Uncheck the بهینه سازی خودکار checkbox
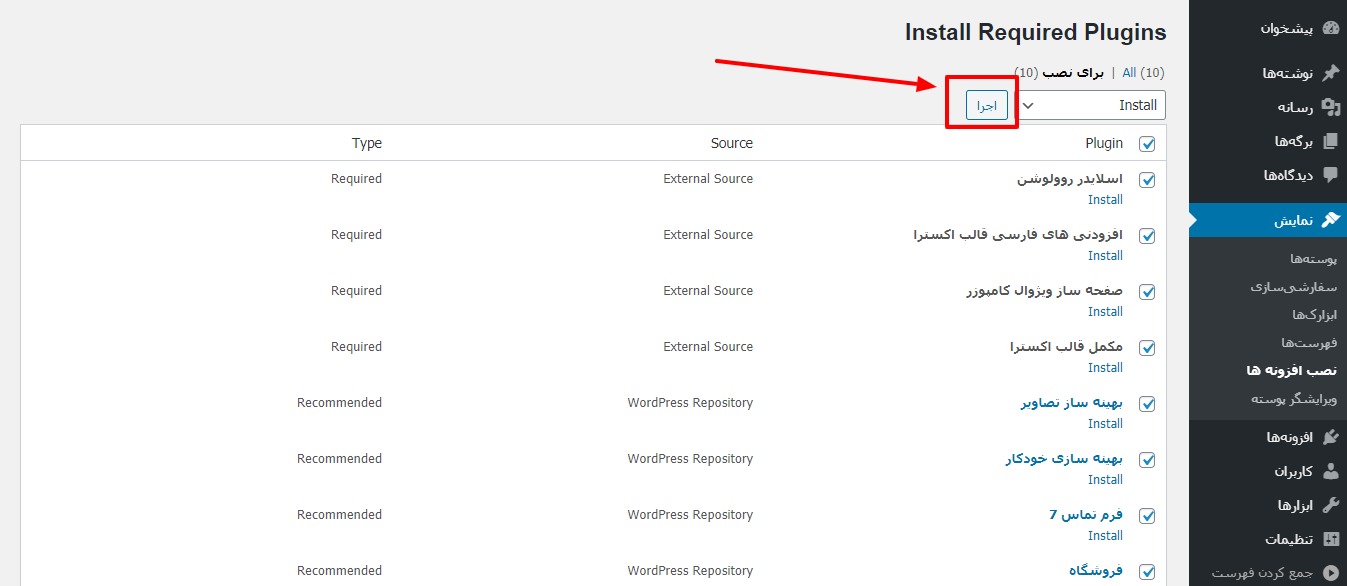This screenshot has height=586, width=1347. (1147, 461)
